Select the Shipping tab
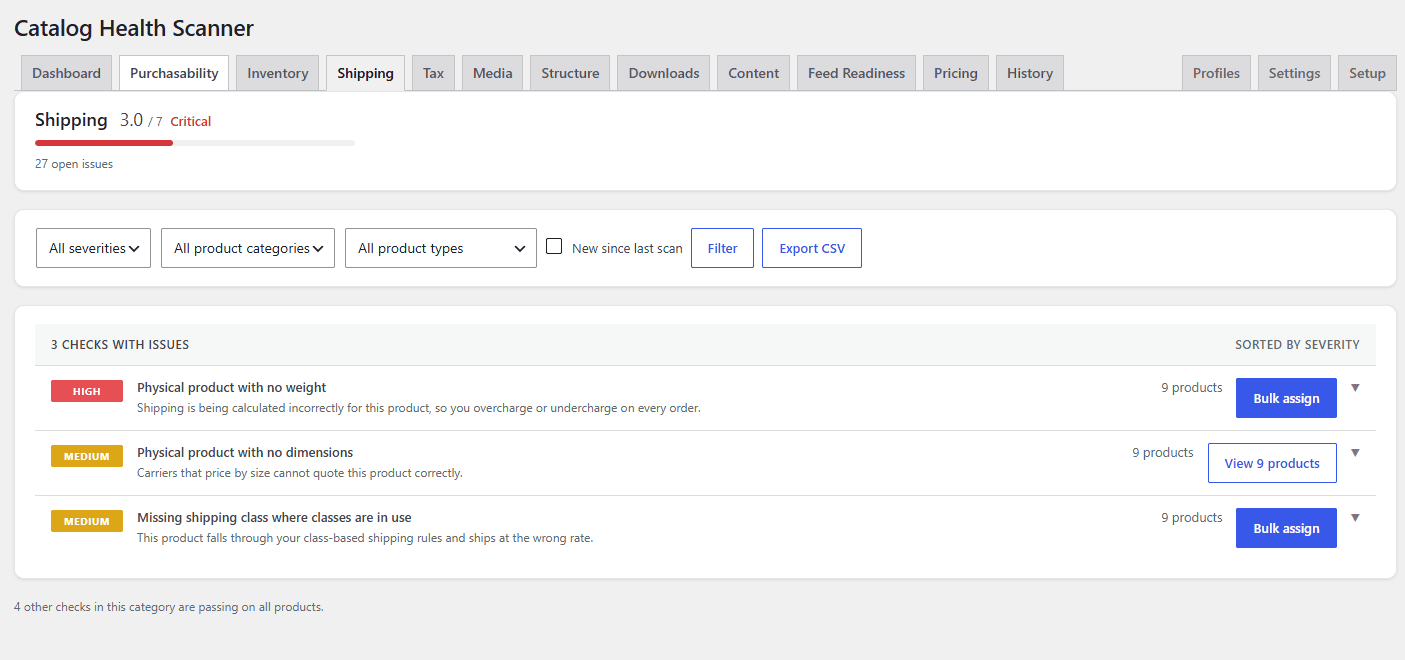The width and height of the screenshot is (1405, 660). 365,73
